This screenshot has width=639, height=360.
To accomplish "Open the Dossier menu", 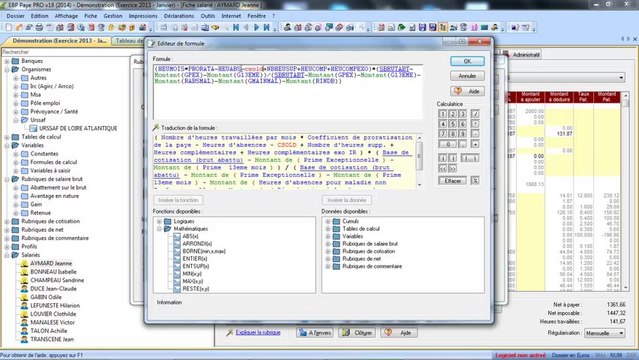I will click(15, 16).
